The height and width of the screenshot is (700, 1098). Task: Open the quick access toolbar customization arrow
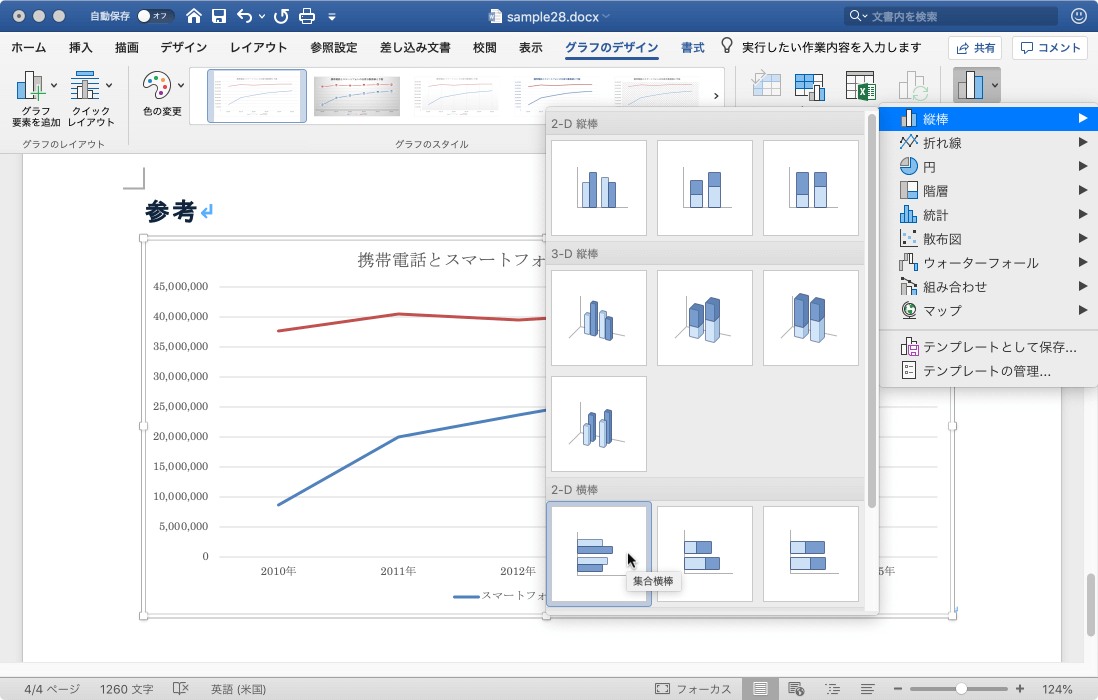point(332,17)
